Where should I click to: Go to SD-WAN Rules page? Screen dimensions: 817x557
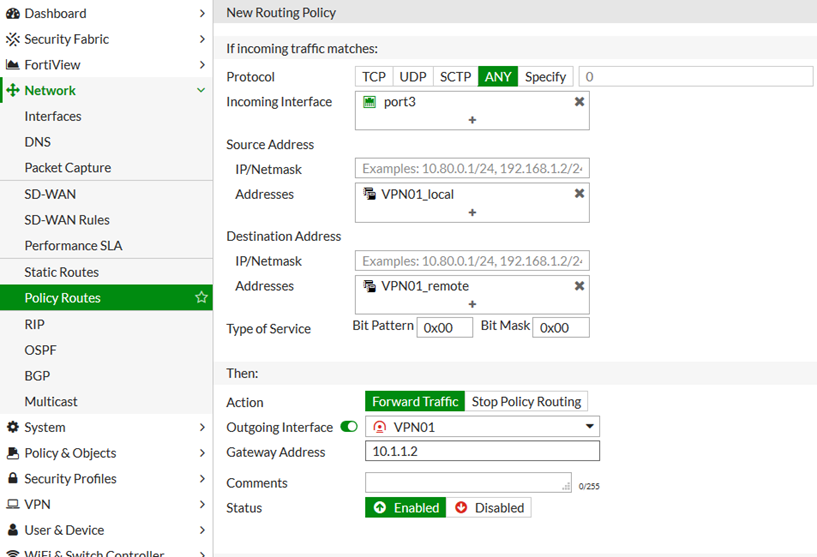tap(67, 220)
